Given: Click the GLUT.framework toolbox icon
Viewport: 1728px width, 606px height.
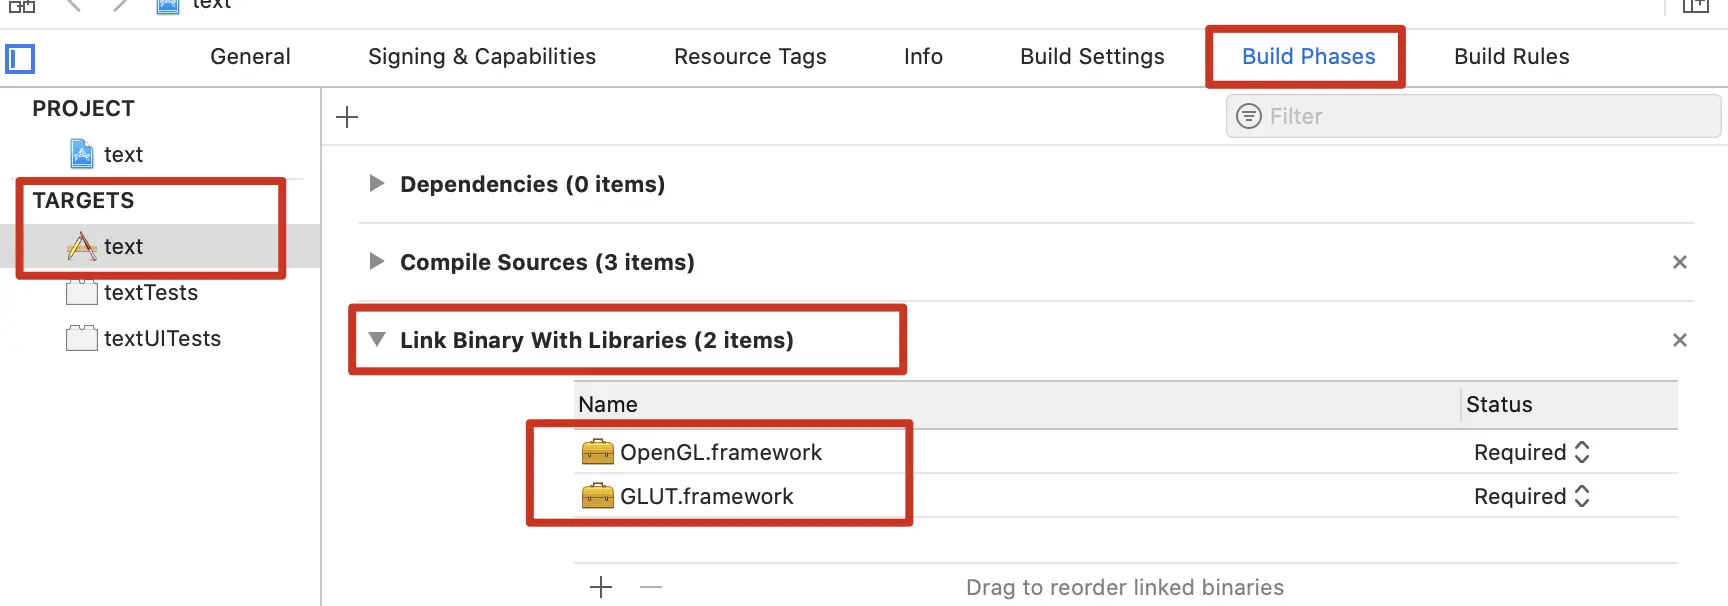Looking at the screenshot, I should click(598, 496).
